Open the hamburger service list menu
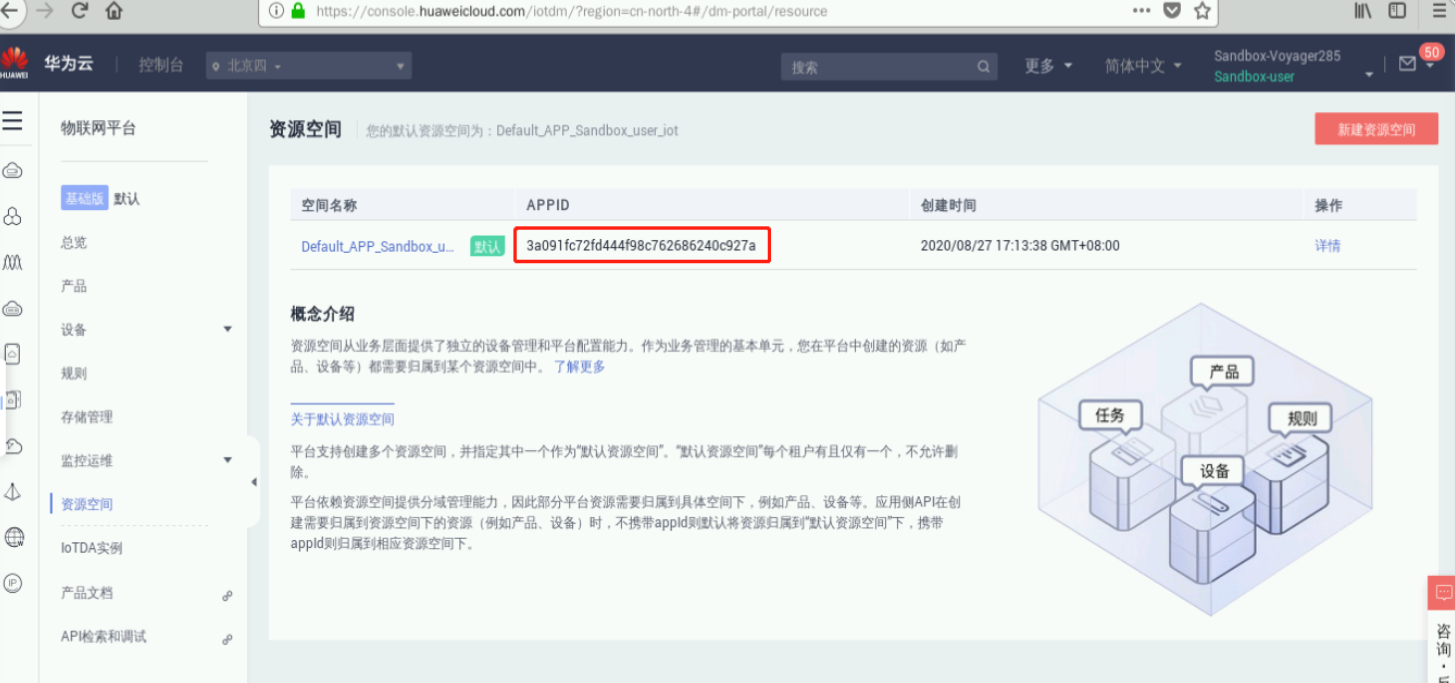 coord(12,122)
